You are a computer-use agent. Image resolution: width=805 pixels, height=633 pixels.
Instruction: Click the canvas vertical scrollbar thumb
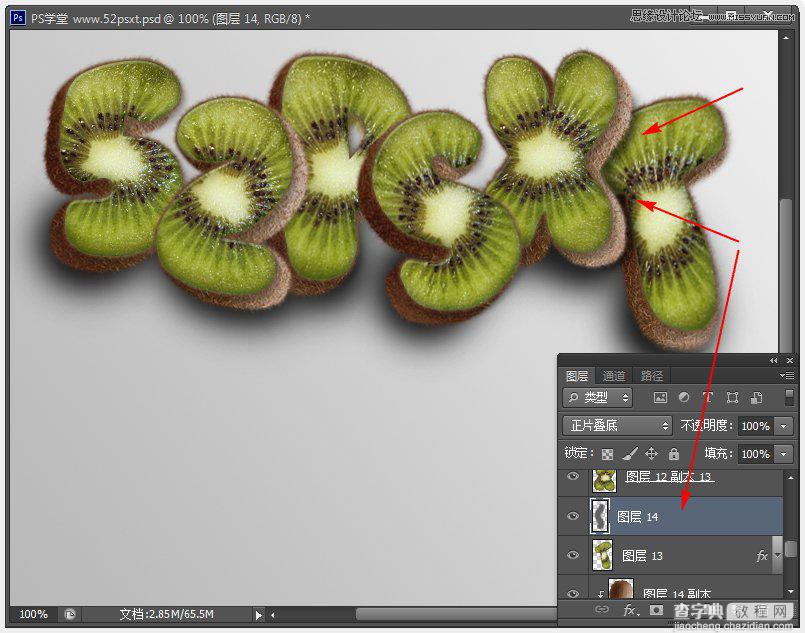coord(785,275)
